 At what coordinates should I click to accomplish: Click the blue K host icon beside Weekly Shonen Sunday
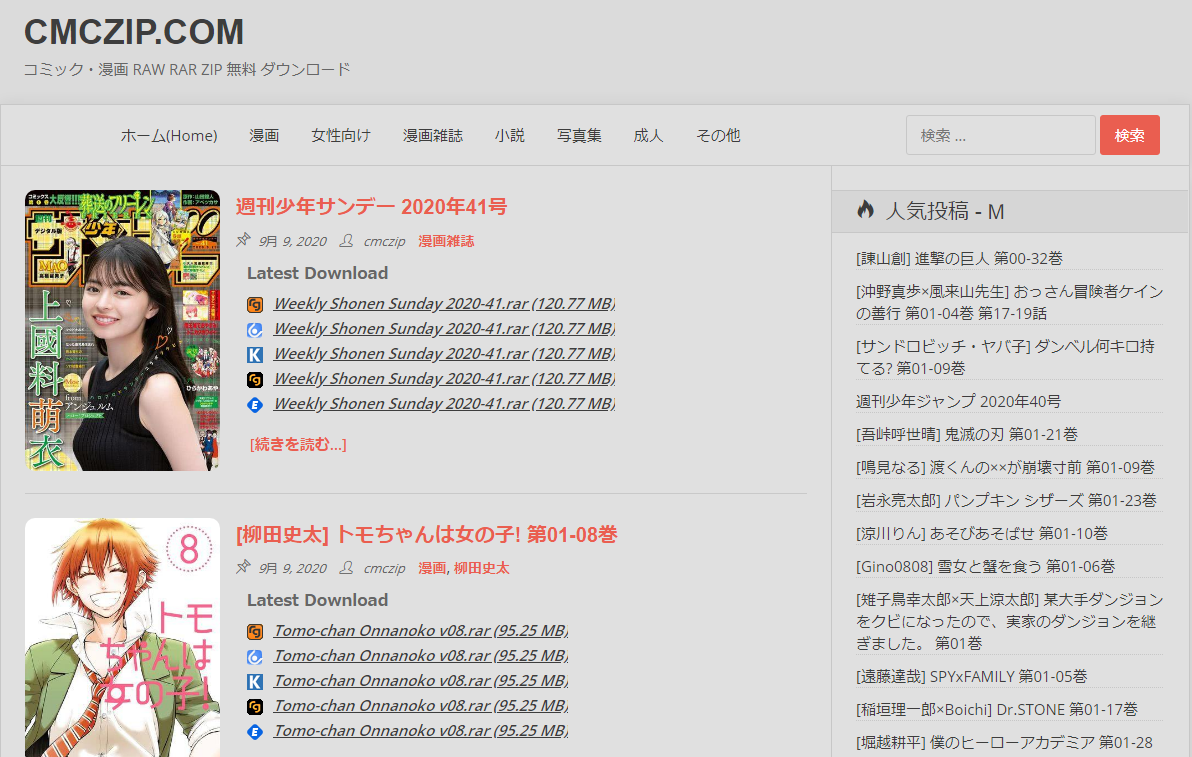point(255,355)
